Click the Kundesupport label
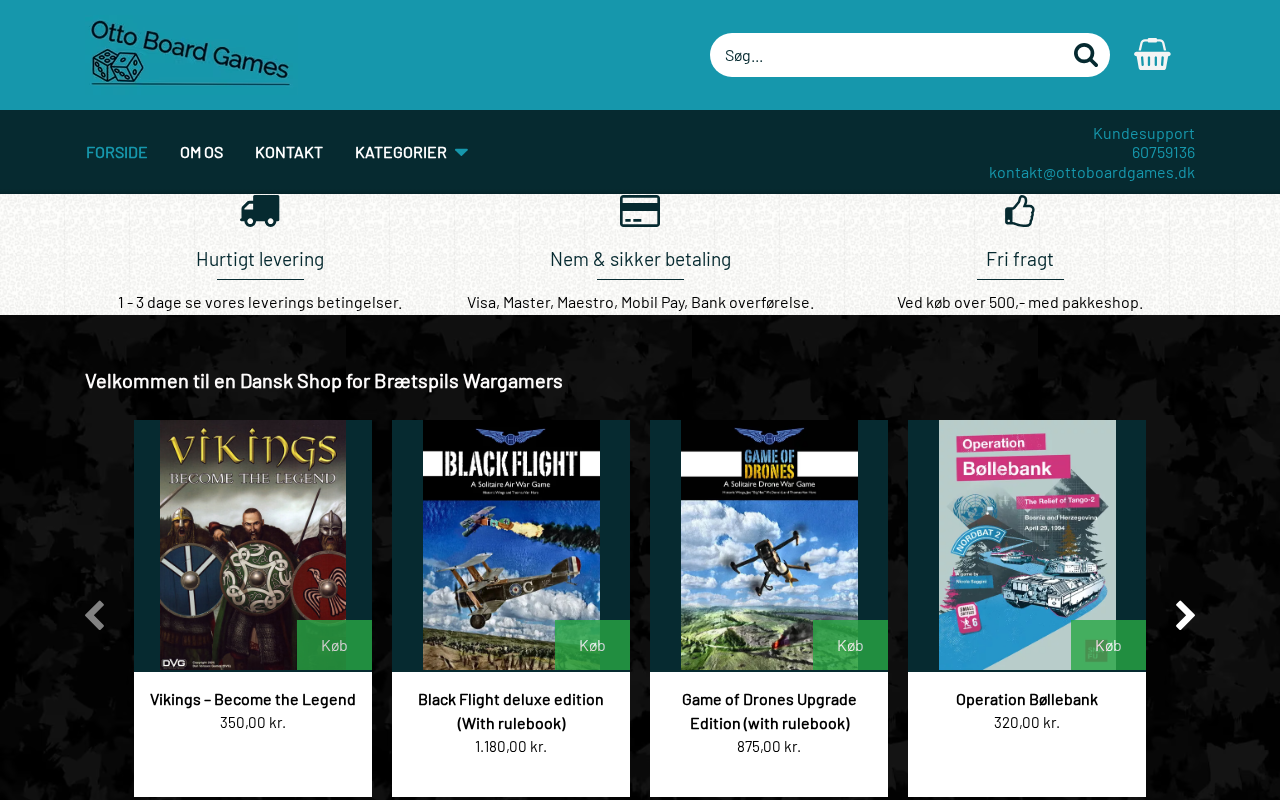 tap(1144, 133)
